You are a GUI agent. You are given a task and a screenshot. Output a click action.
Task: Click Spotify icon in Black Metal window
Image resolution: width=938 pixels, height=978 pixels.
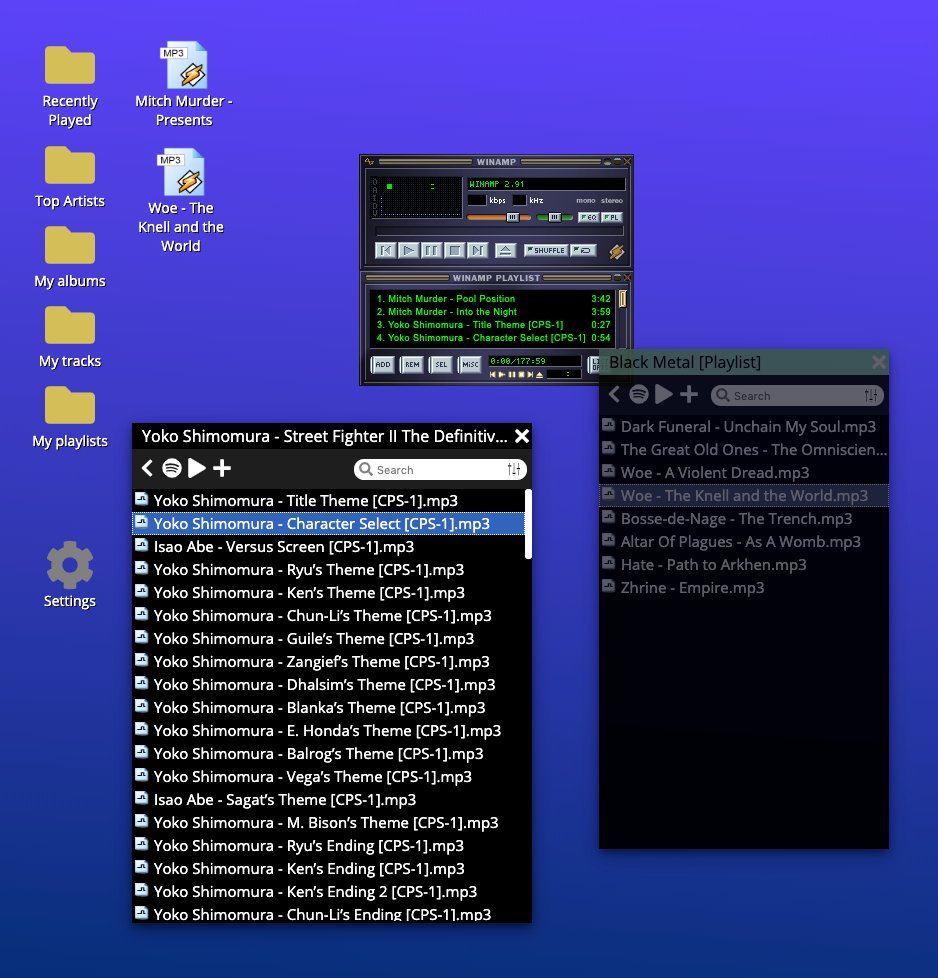pyautogui.click(x=639, y=394)
